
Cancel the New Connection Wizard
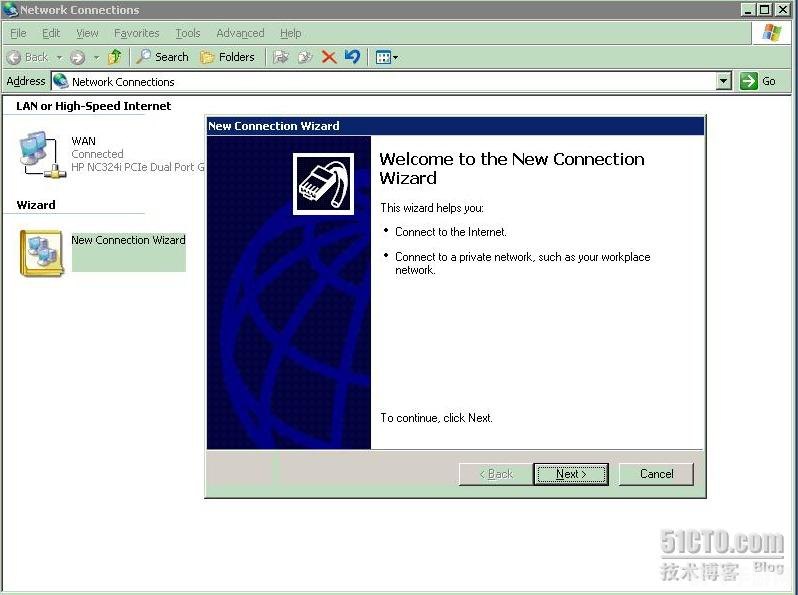(656, 474)
